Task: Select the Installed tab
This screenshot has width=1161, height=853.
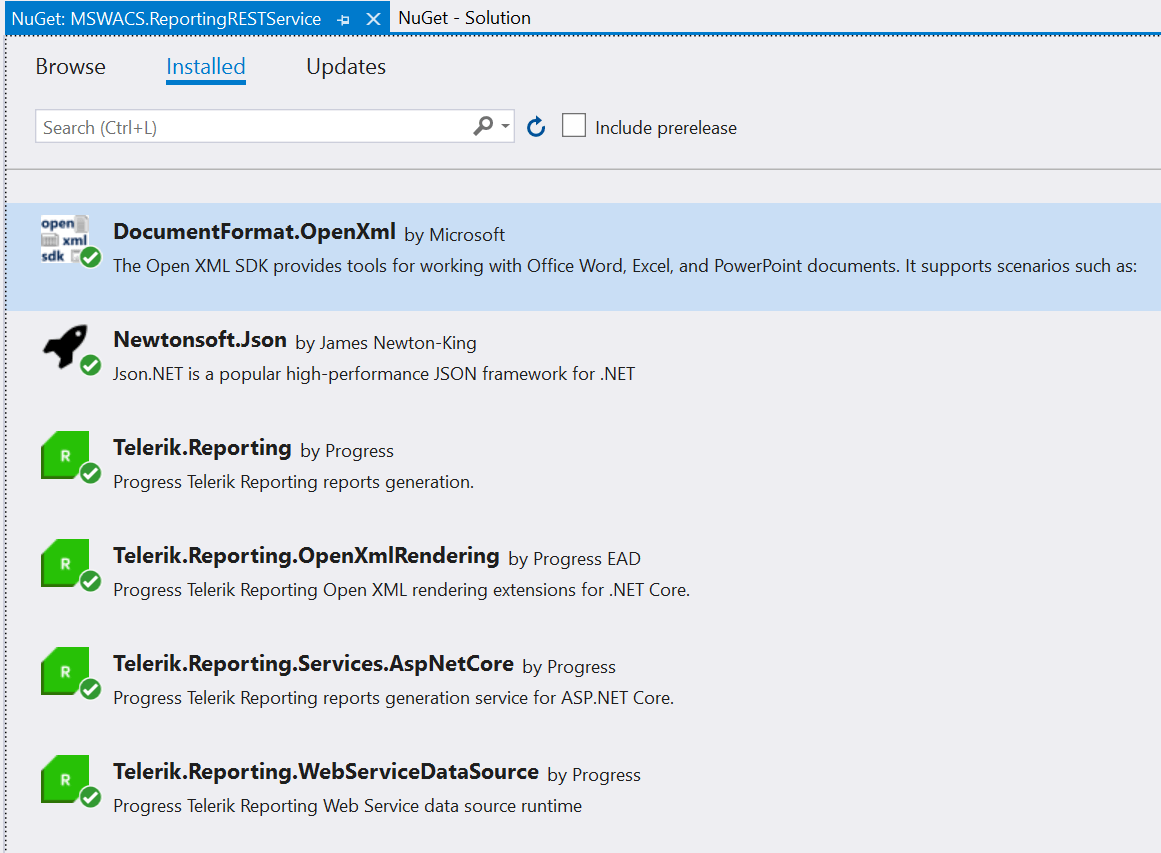Action: click(205, 67)
